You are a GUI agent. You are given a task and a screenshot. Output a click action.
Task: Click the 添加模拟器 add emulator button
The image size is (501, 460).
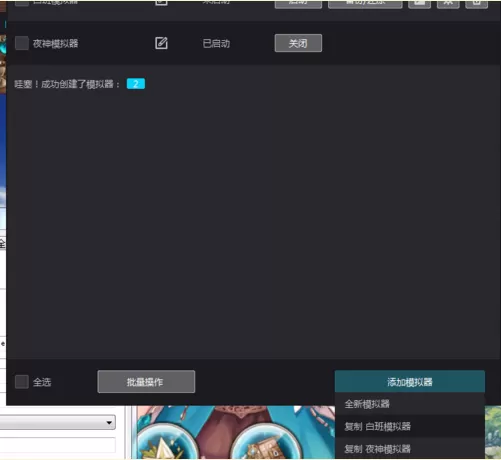pos(410,382)
